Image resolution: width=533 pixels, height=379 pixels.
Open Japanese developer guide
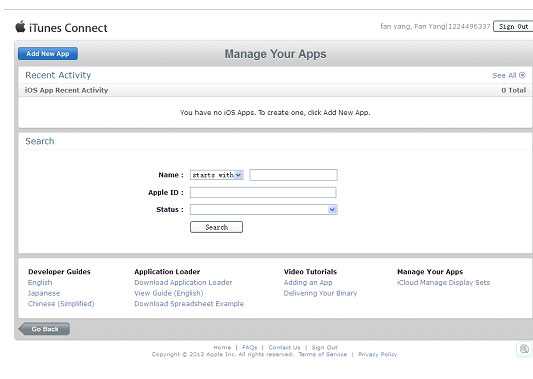44,293
